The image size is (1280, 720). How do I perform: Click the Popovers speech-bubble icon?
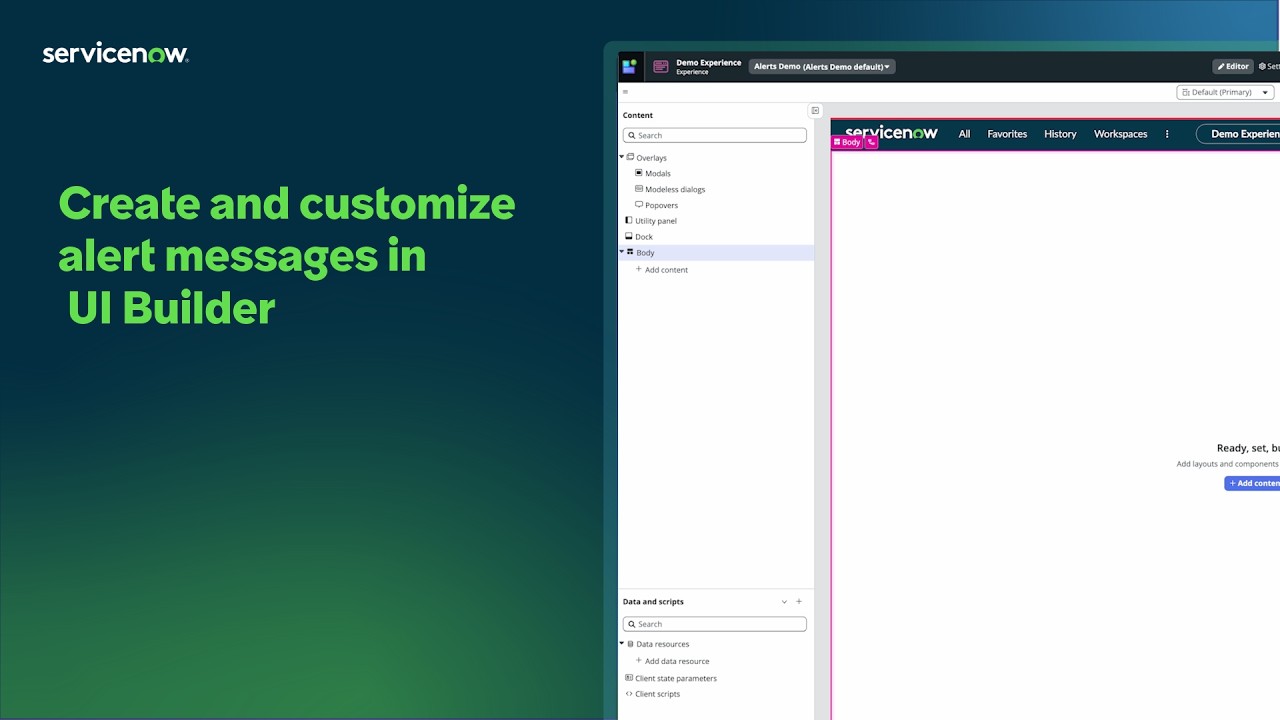(x=639, y=205)
